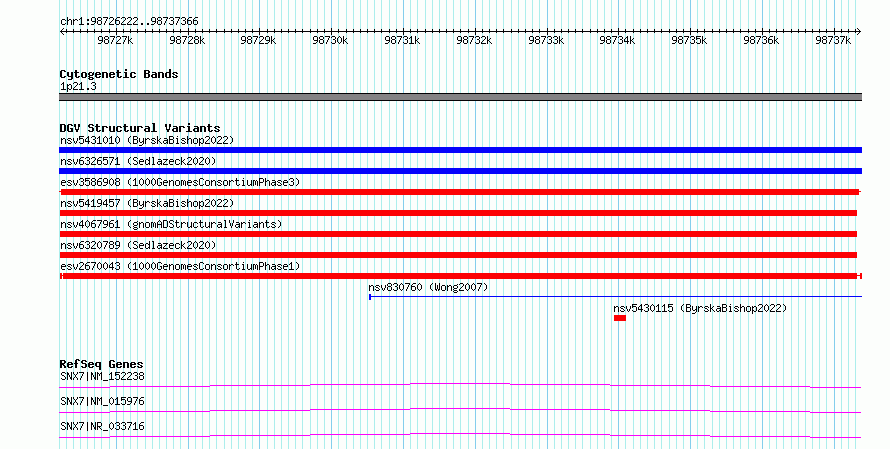Select the red bar for esv3586908
Viewport: 890px width, 449px height.
tap(460, 192)
